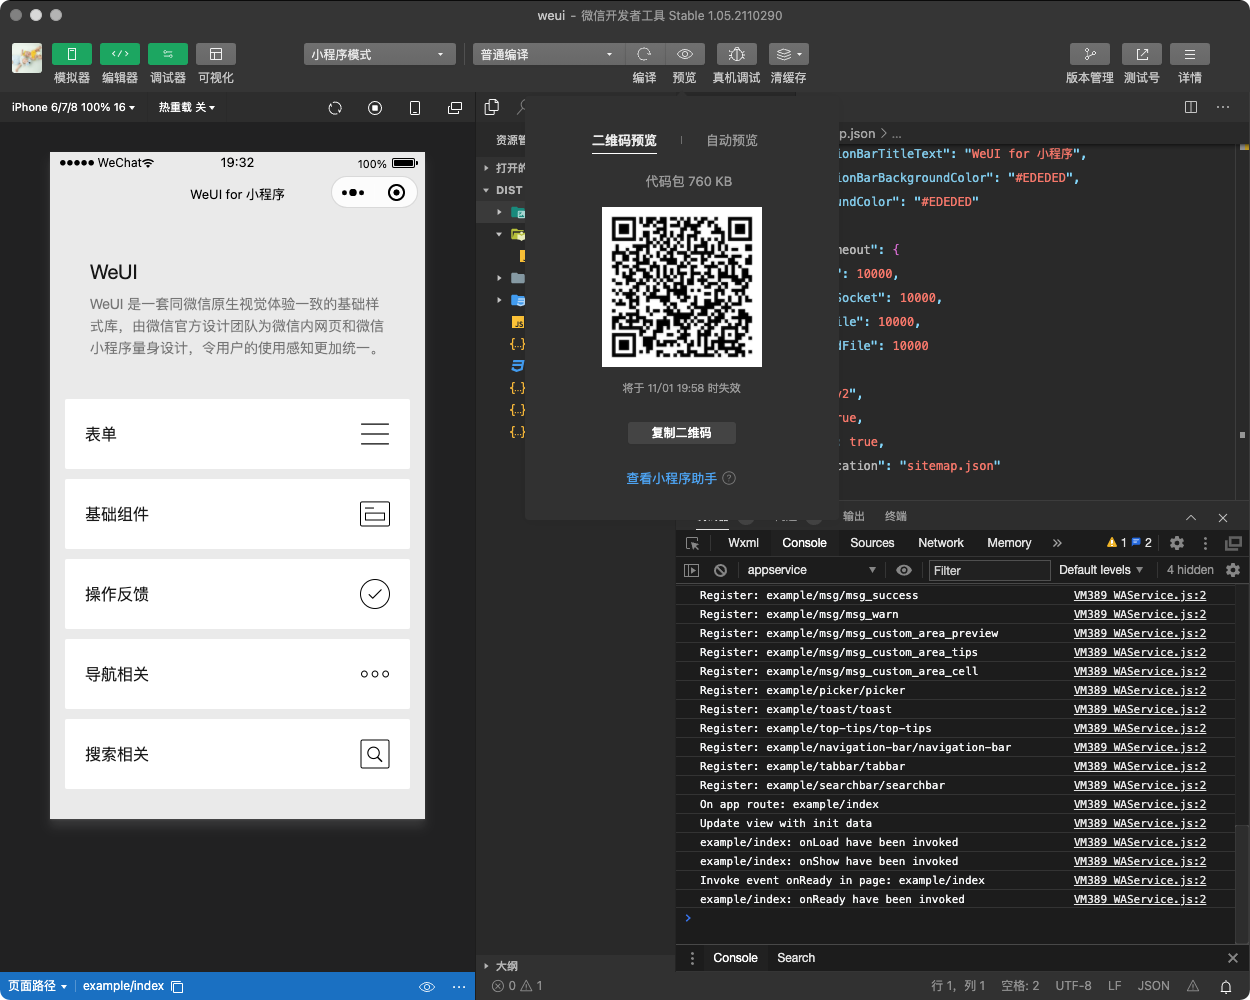
Task: Switch to the Memory devtools tab
Action: pyautogui.click(x=1009, y=543)
